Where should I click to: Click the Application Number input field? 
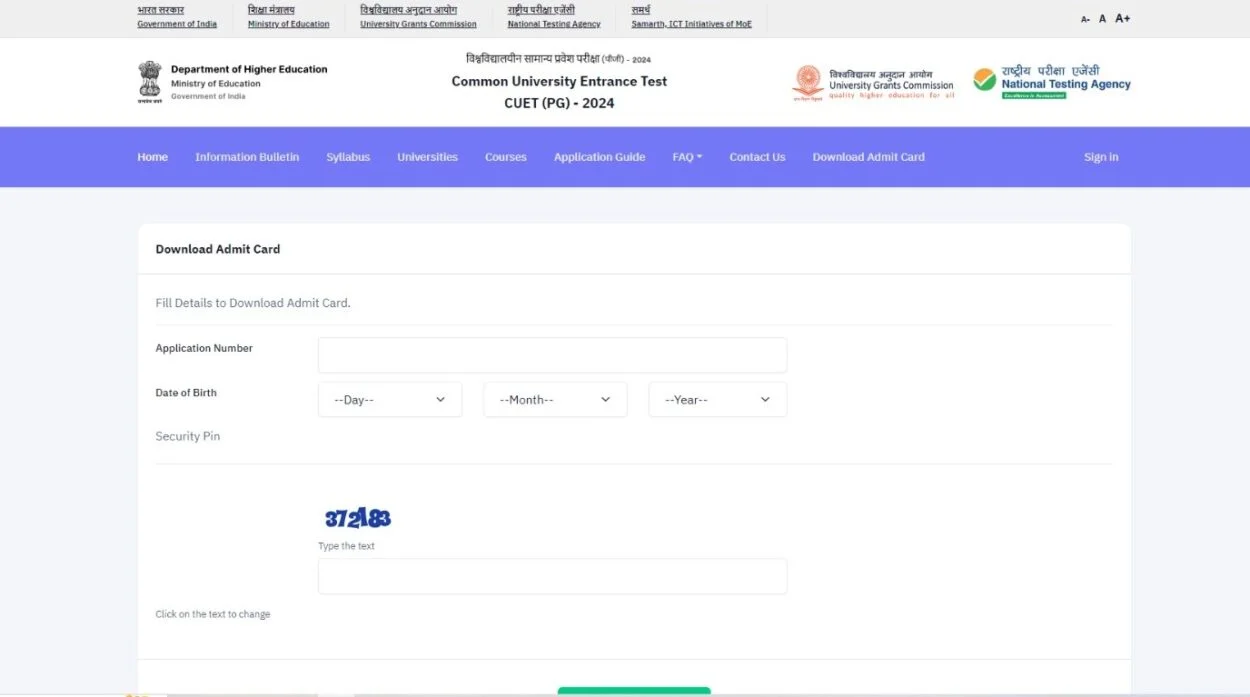pyautogui.click(x=552, y=355)
